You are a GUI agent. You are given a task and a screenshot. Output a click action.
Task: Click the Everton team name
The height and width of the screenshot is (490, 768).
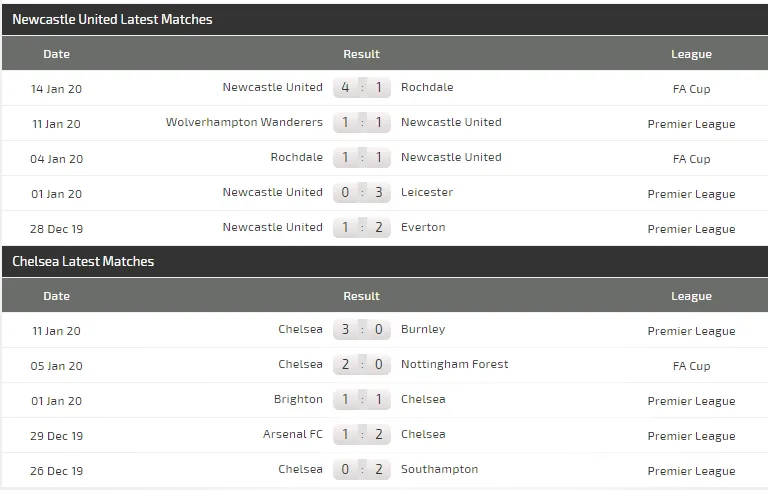tap(423, 227)
